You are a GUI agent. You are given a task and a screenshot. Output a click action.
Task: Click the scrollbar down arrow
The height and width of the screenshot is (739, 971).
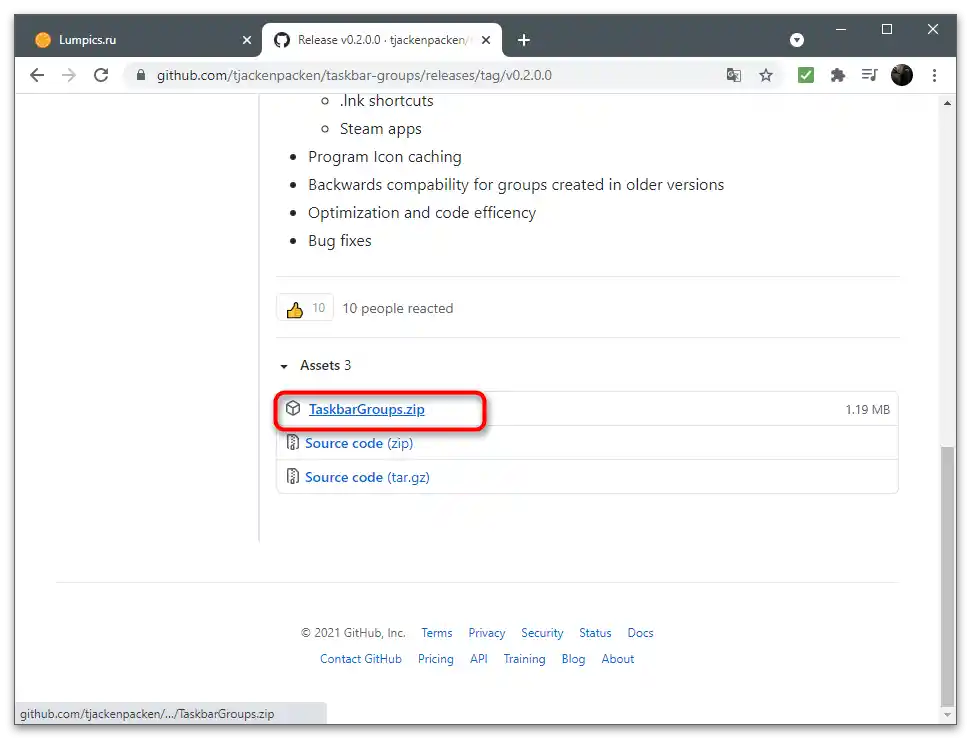click(x=947, y=715)
